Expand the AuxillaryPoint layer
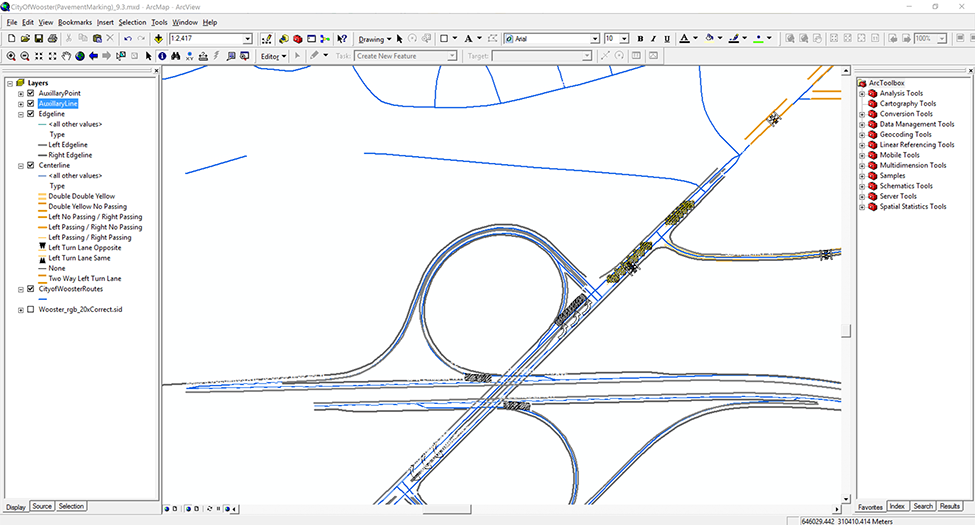975x525 pixels. [21, 93]
